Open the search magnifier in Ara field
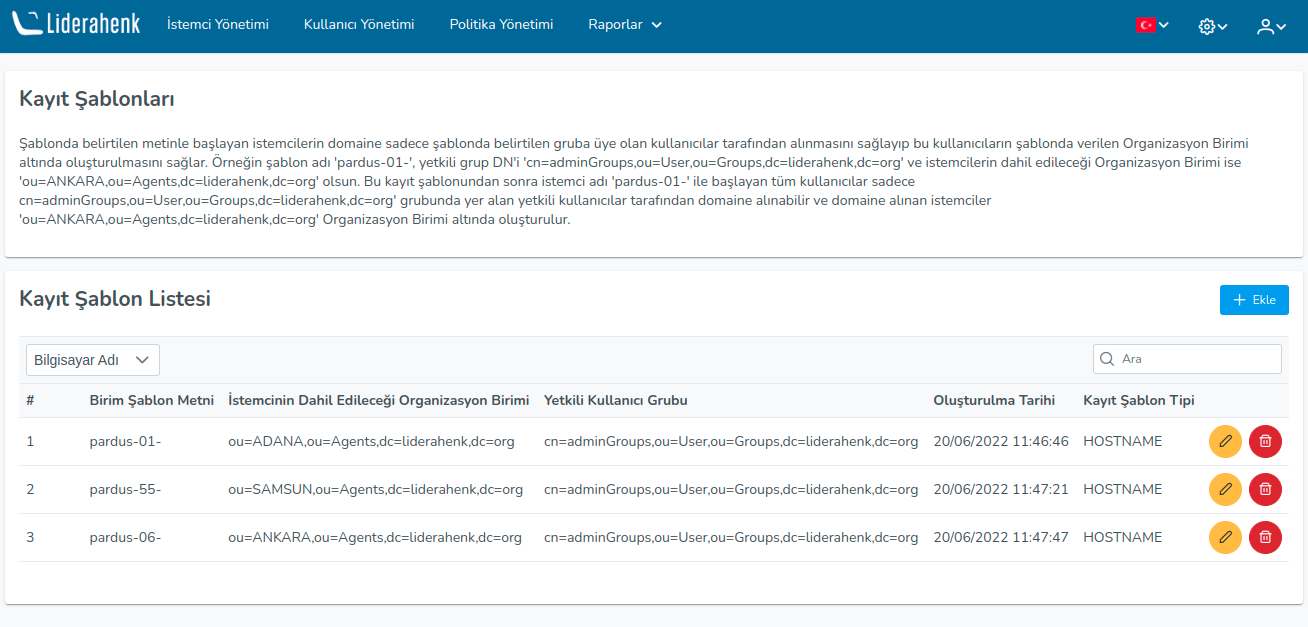Screen dimensions: 1308x627 1108,358
